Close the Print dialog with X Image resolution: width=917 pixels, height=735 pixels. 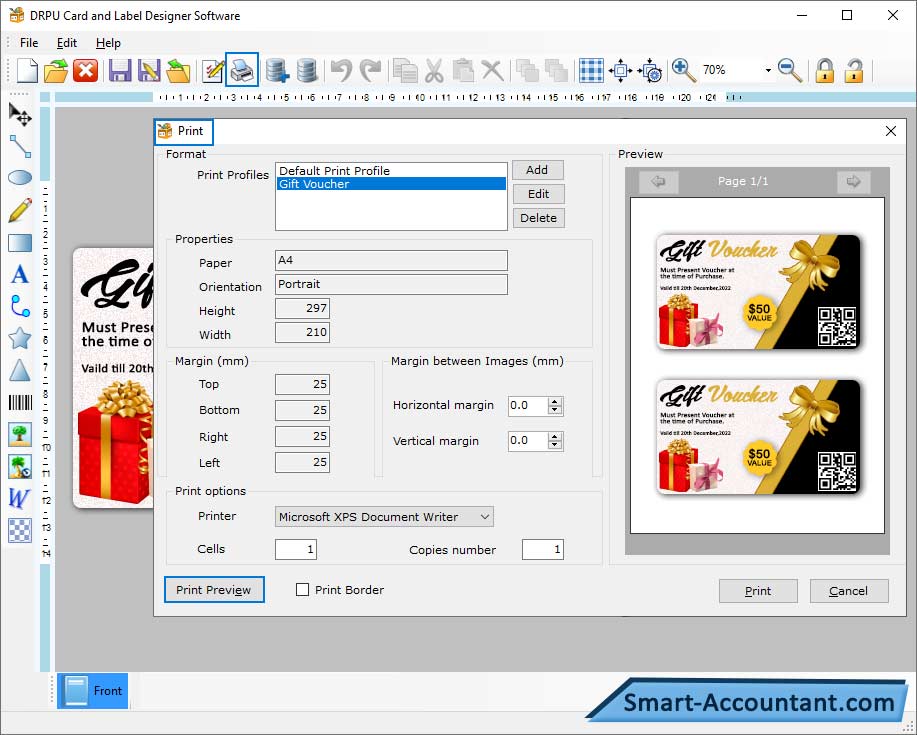(x=890, y=131)
